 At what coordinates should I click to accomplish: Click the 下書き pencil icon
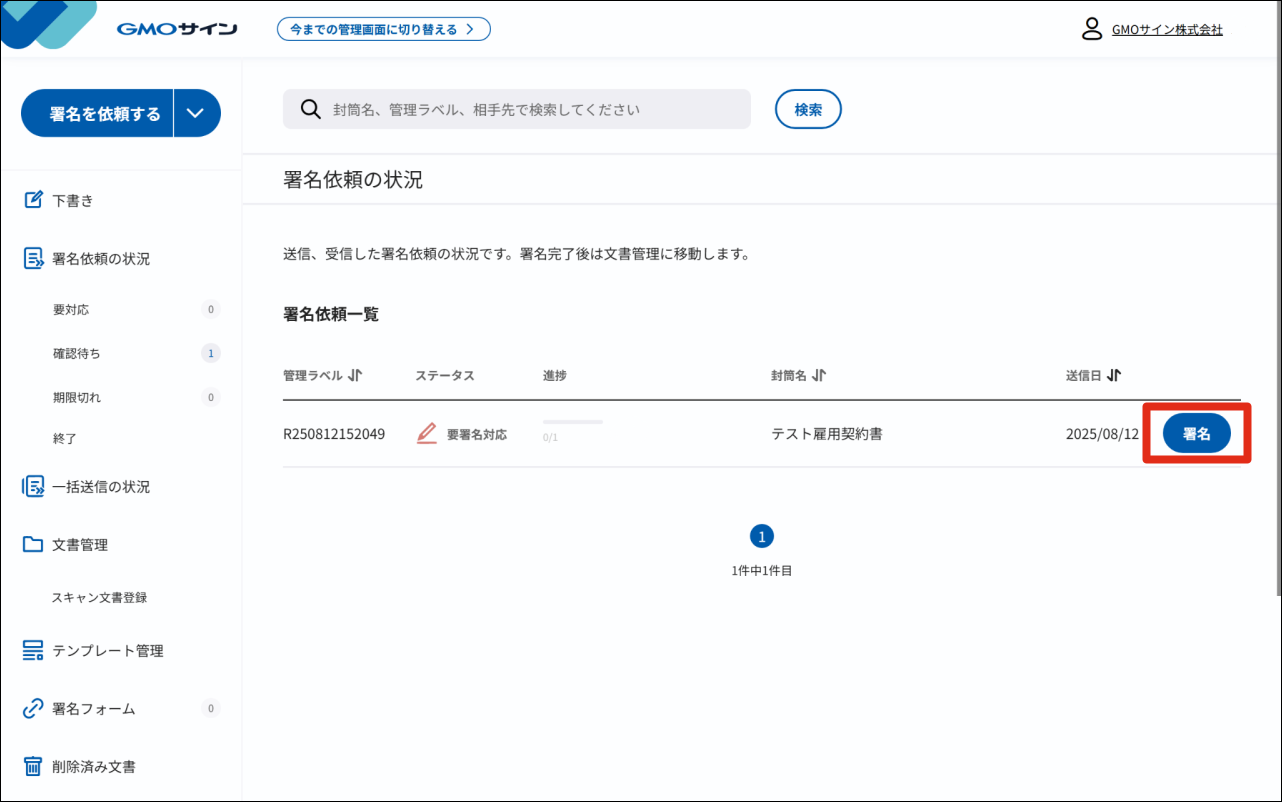click(33, 200)
